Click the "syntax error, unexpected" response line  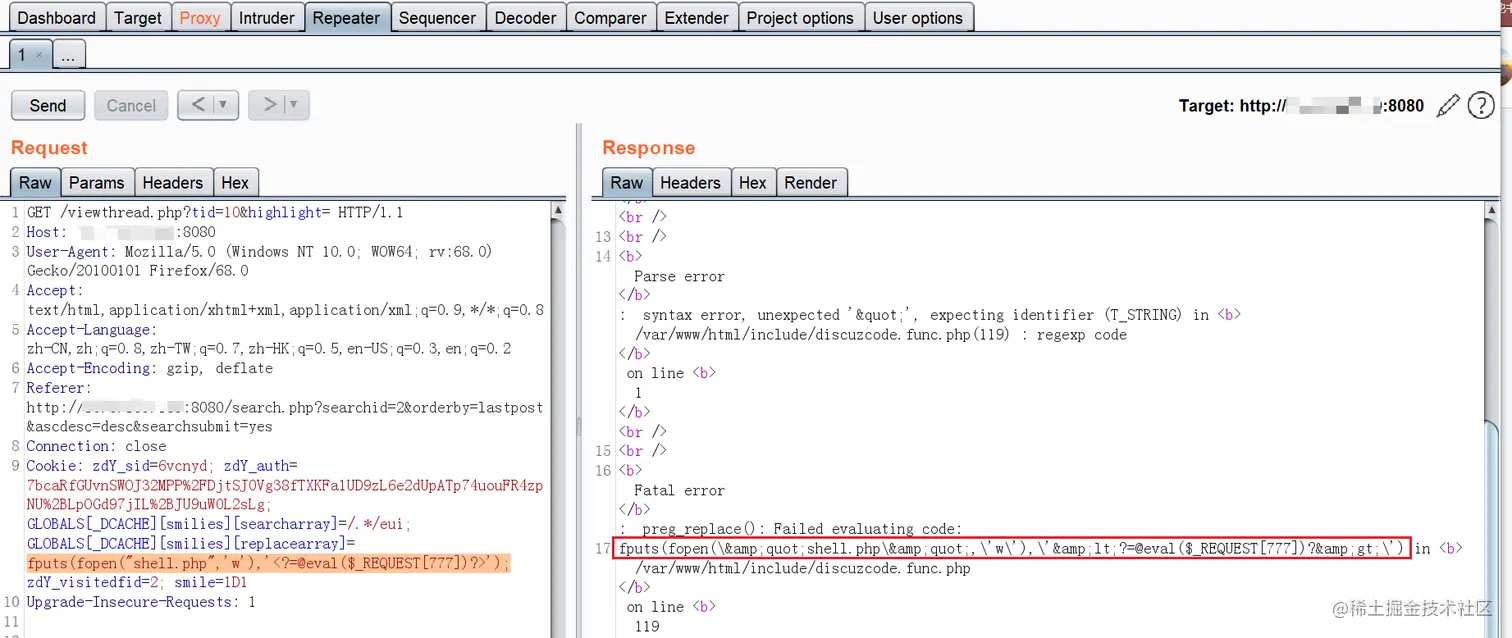[930, 314]
